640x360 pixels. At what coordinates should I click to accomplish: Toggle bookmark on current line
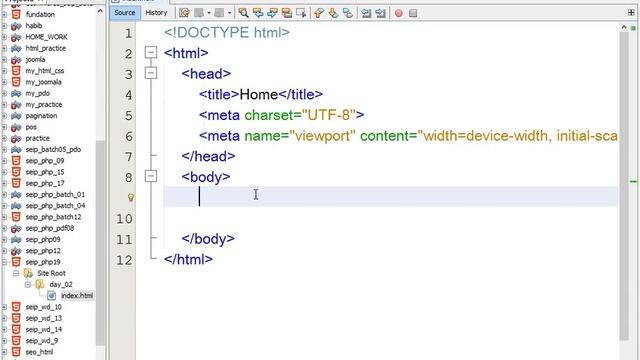click(x=348, y=13)
